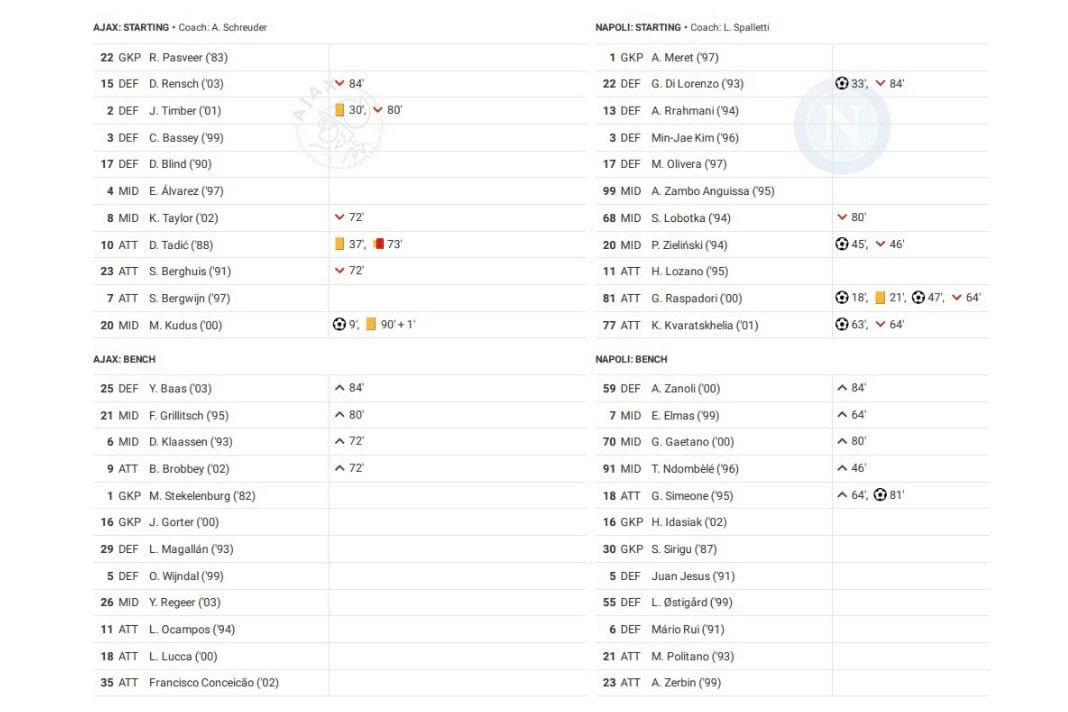Click Kudus's 9' goal ball icon
1068x712 pixels.
[339, 324]
